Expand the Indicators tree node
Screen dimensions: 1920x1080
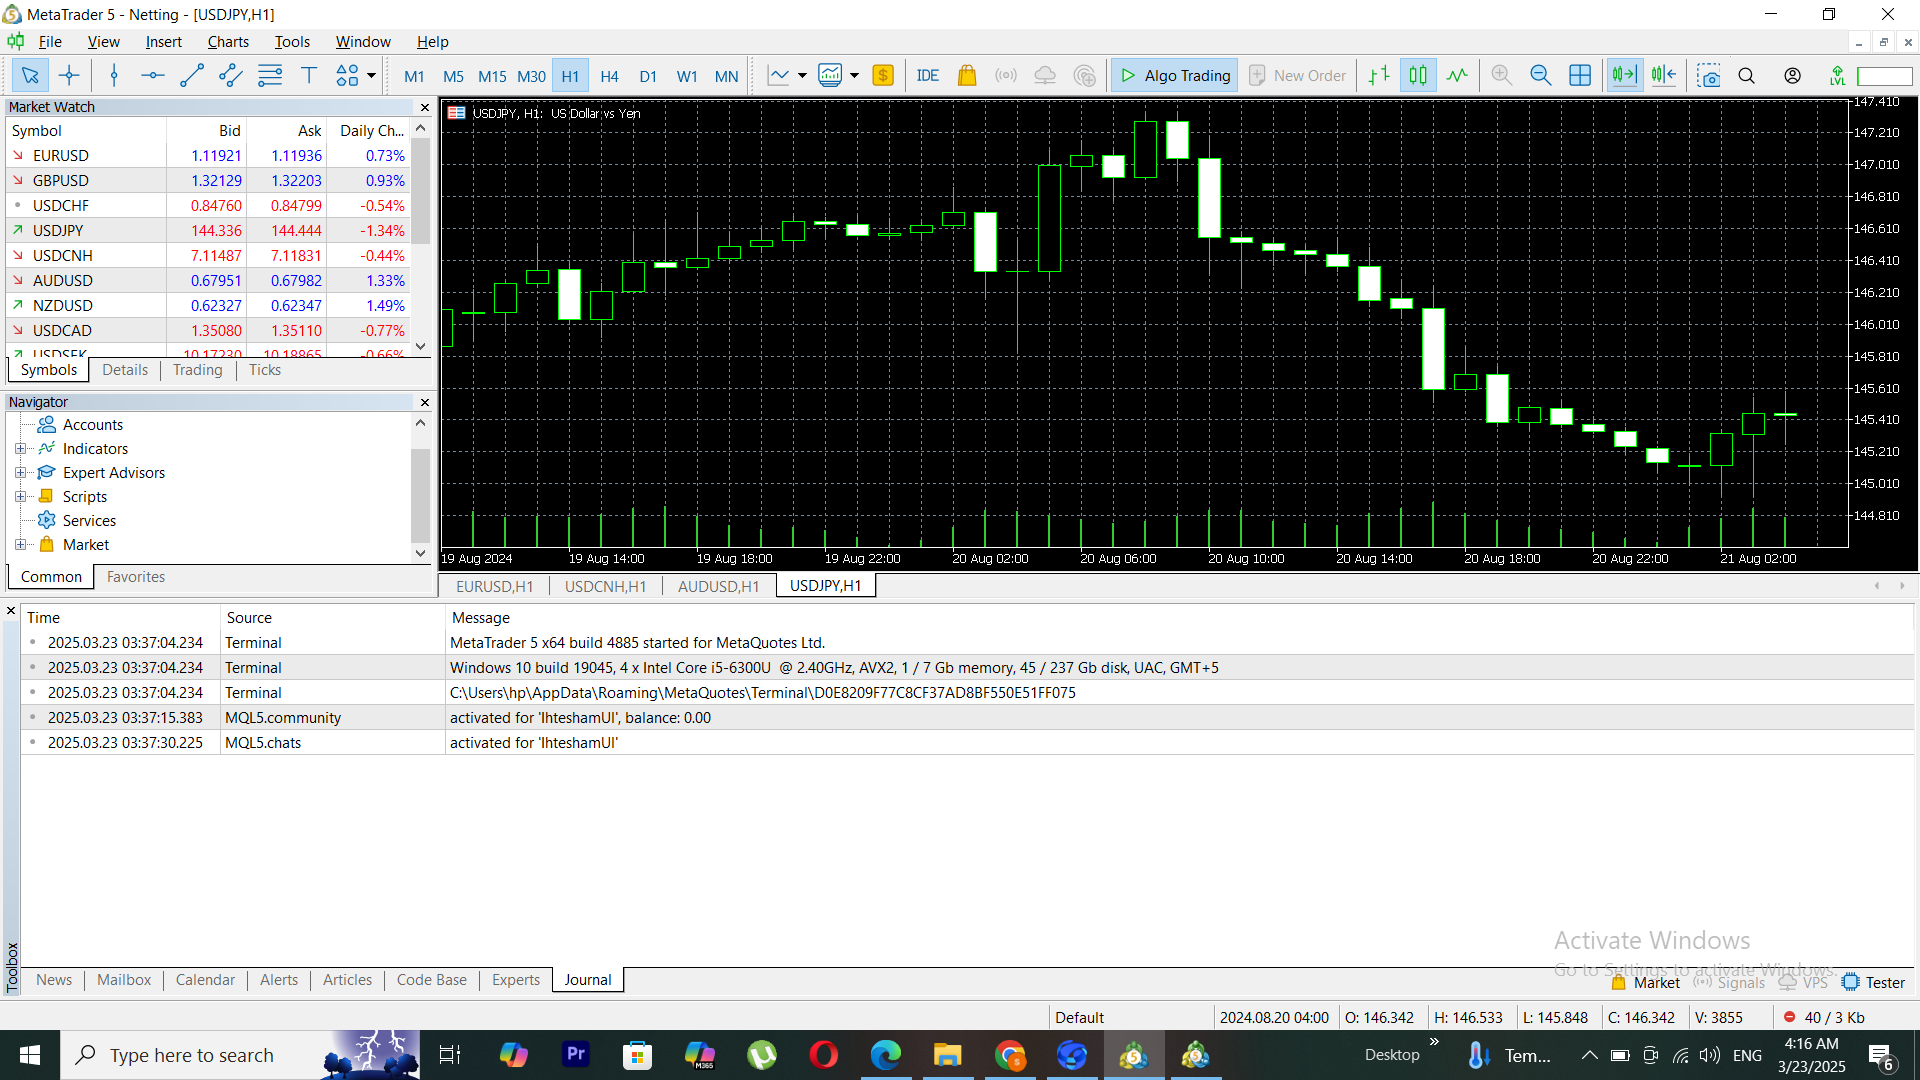(x=20, y=449)
